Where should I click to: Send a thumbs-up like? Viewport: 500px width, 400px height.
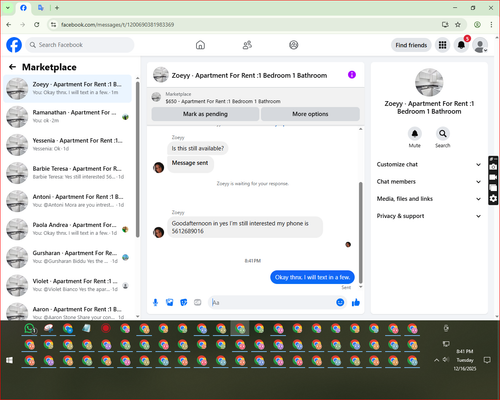[356, 302]
